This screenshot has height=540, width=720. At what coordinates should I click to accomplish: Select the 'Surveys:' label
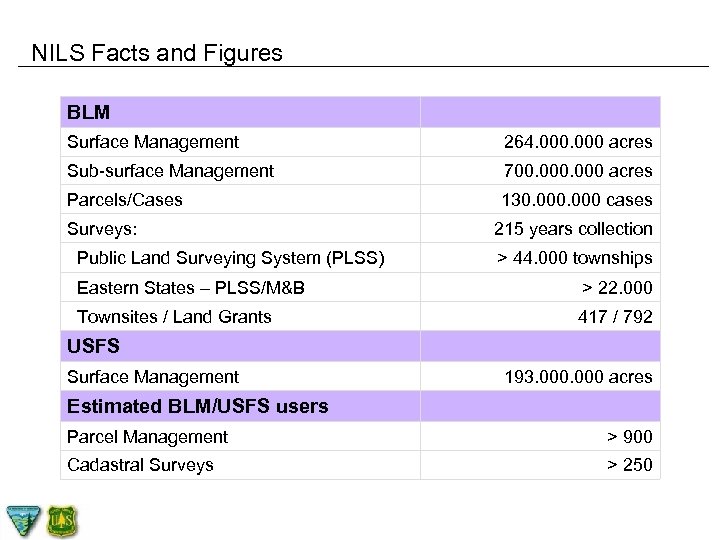point(102,229)
